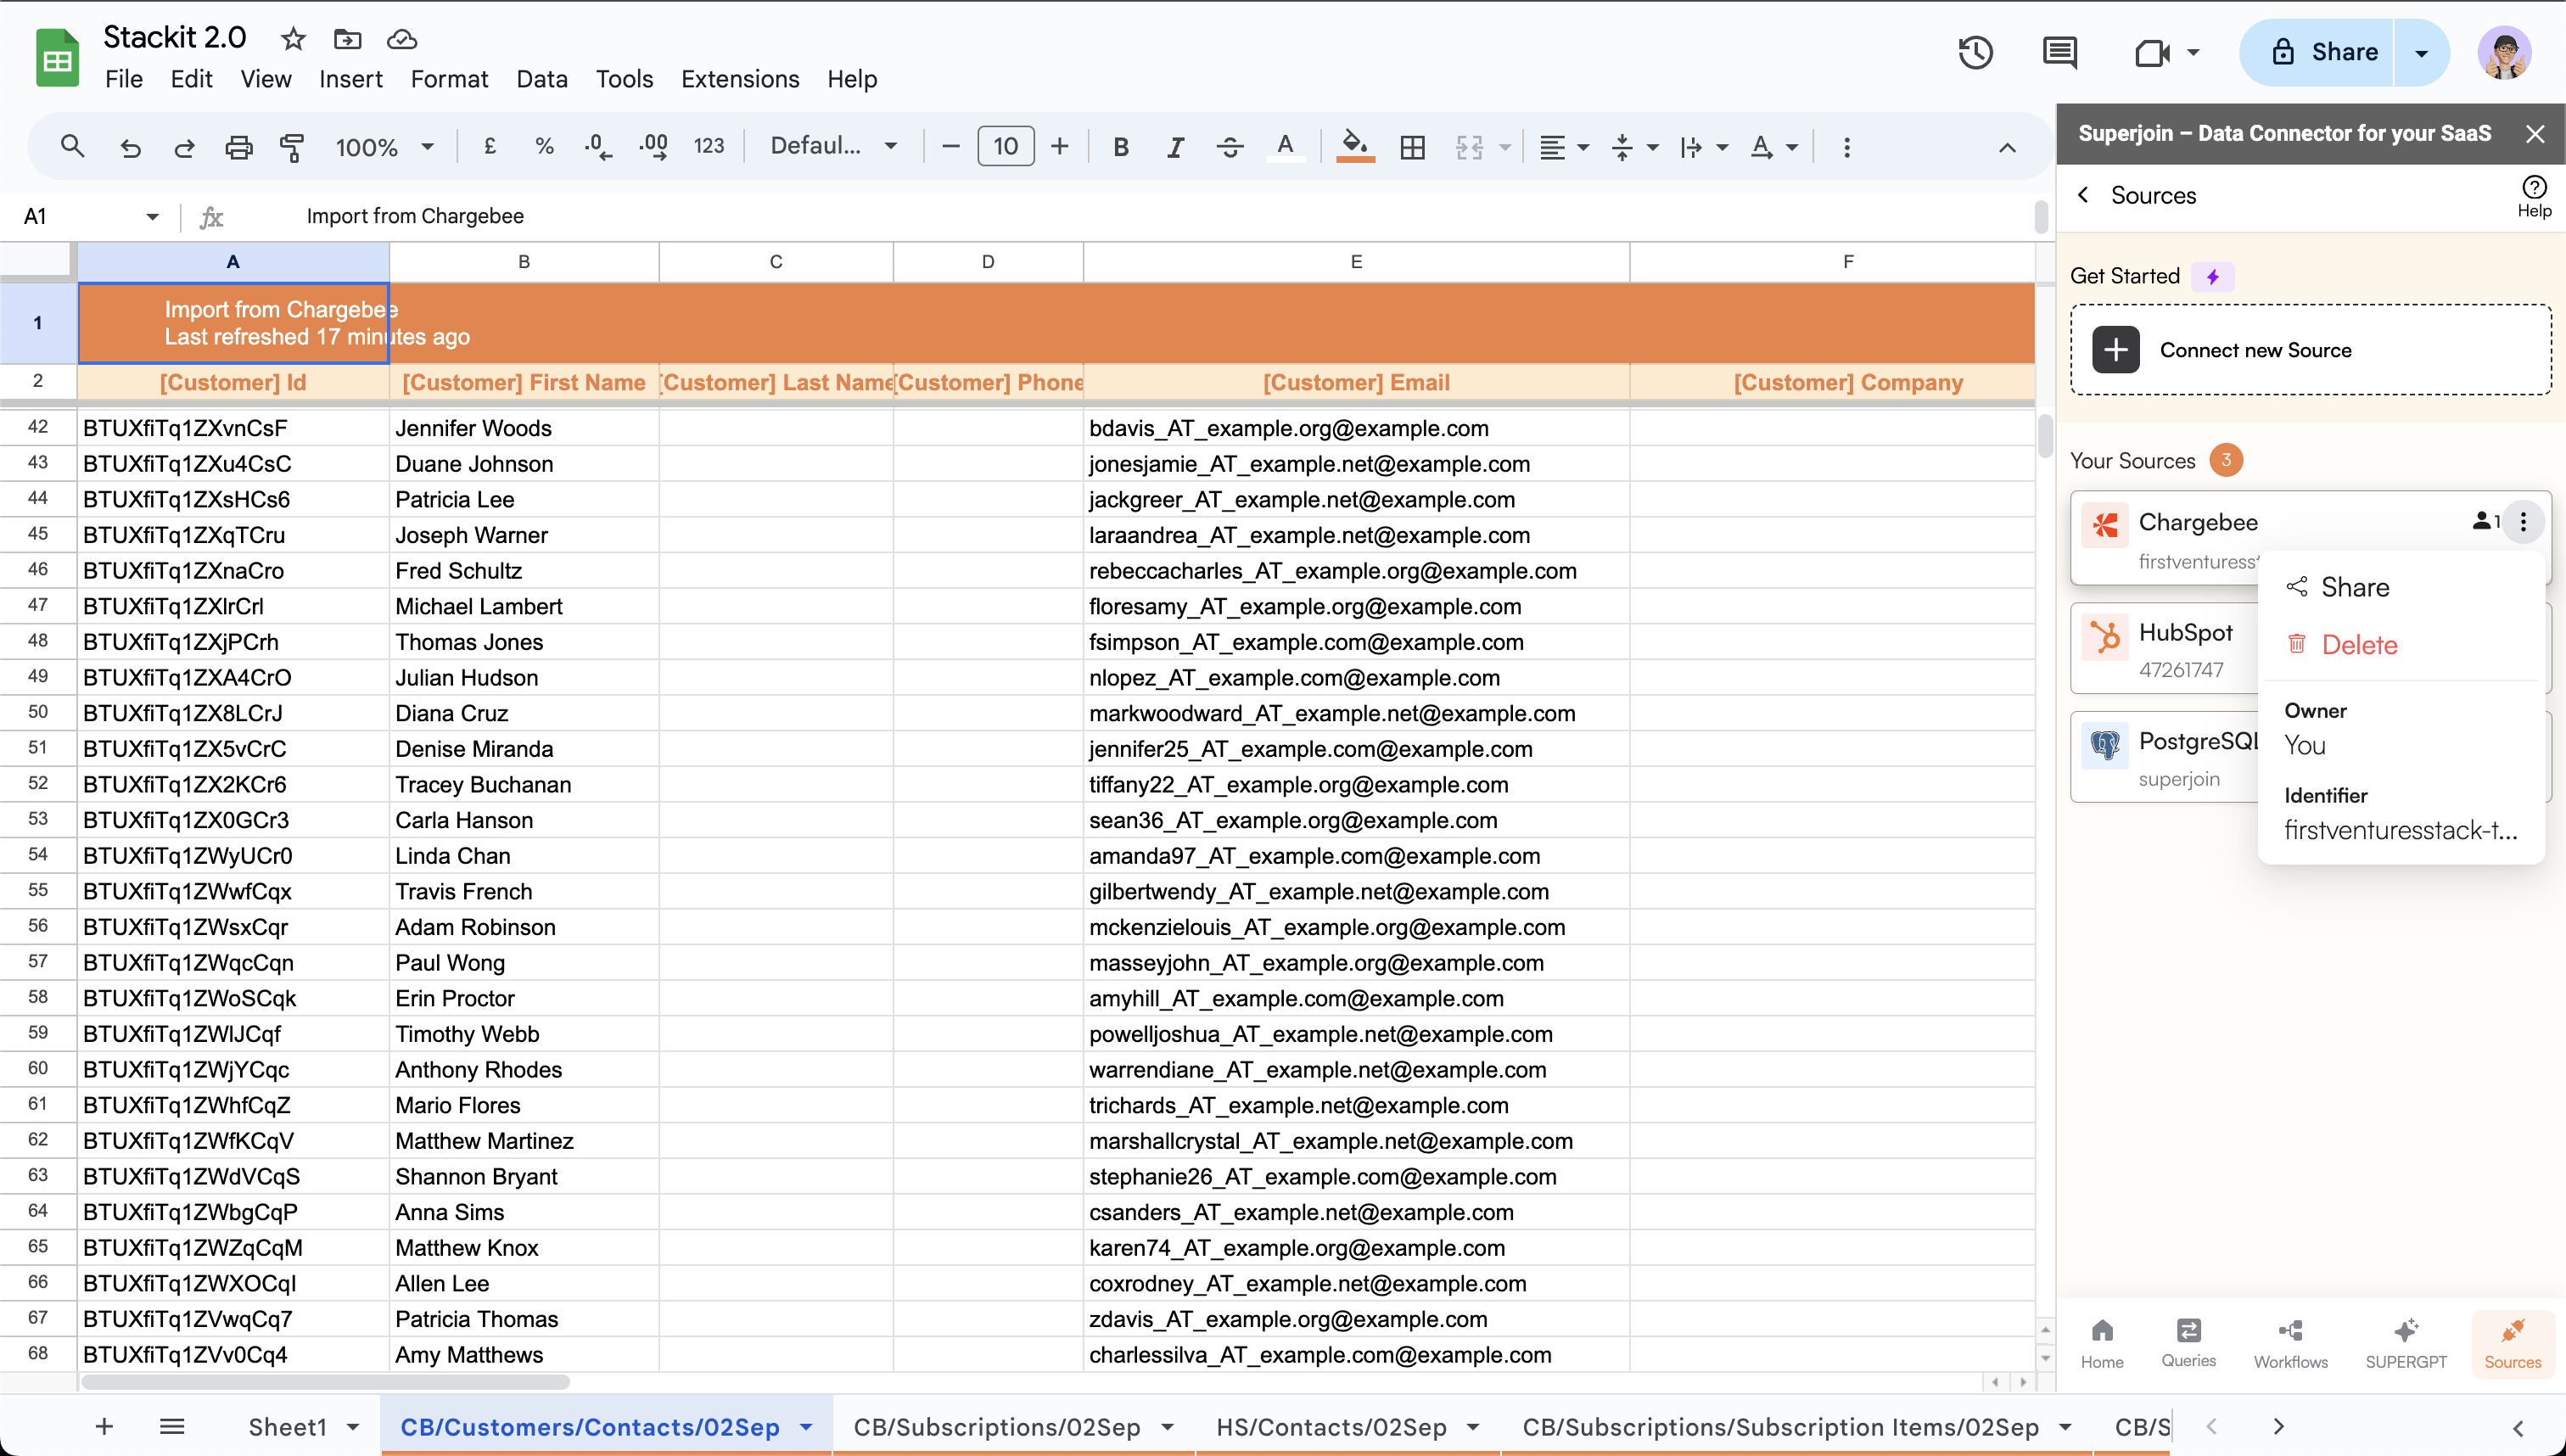
Task: Start a Meet call camera icon
Action: [x=2152, y=52]
